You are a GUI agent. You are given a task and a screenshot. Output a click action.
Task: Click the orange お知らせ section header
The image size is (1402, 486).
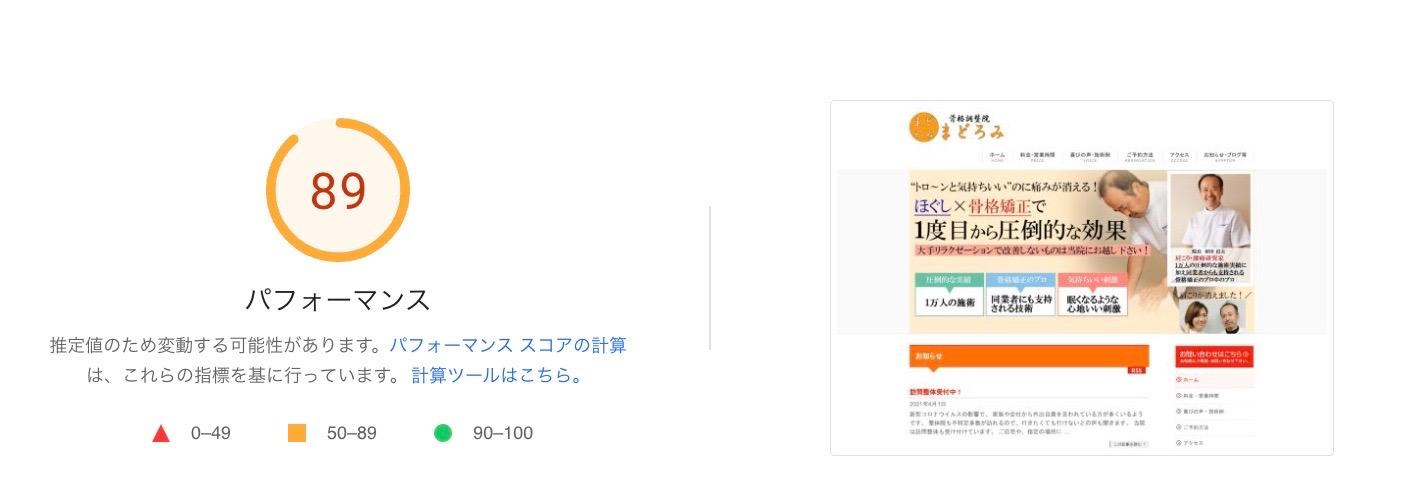coord(1029,357)
